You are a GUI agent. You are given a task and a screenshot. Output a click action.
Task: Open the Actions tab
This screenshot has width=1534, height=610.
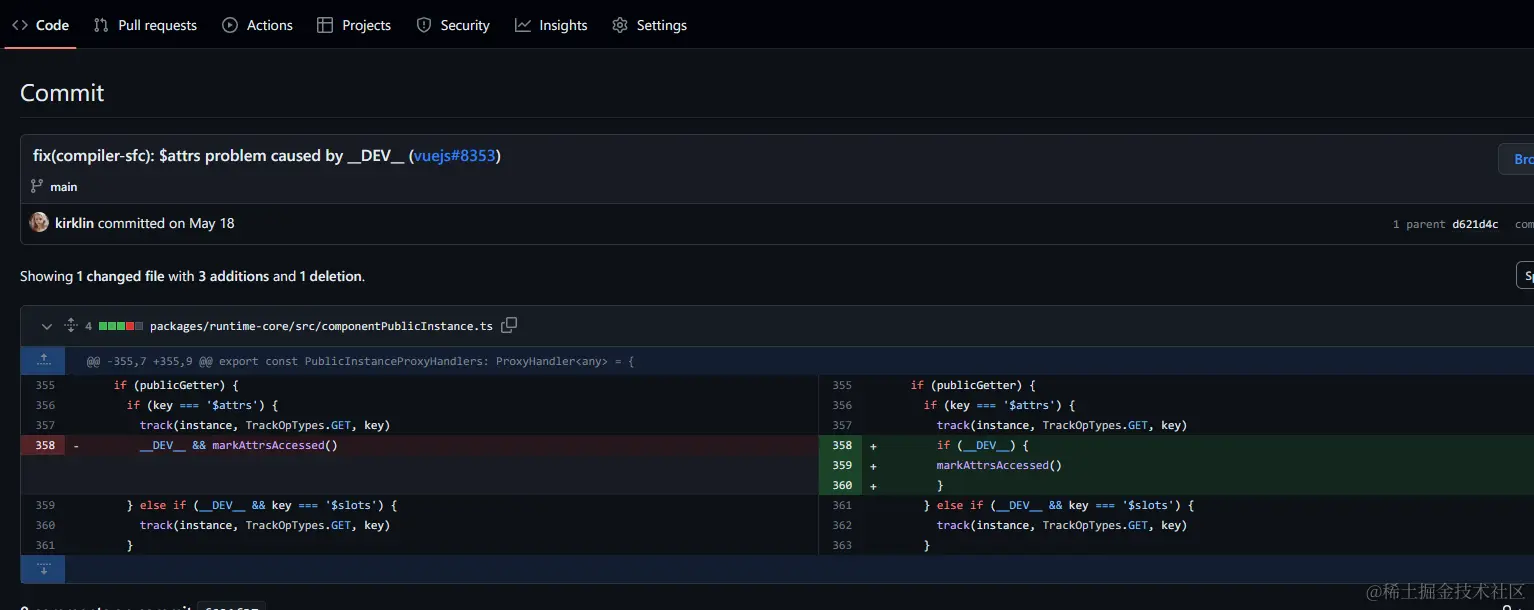pyautogui.click(x=258, y=25)
